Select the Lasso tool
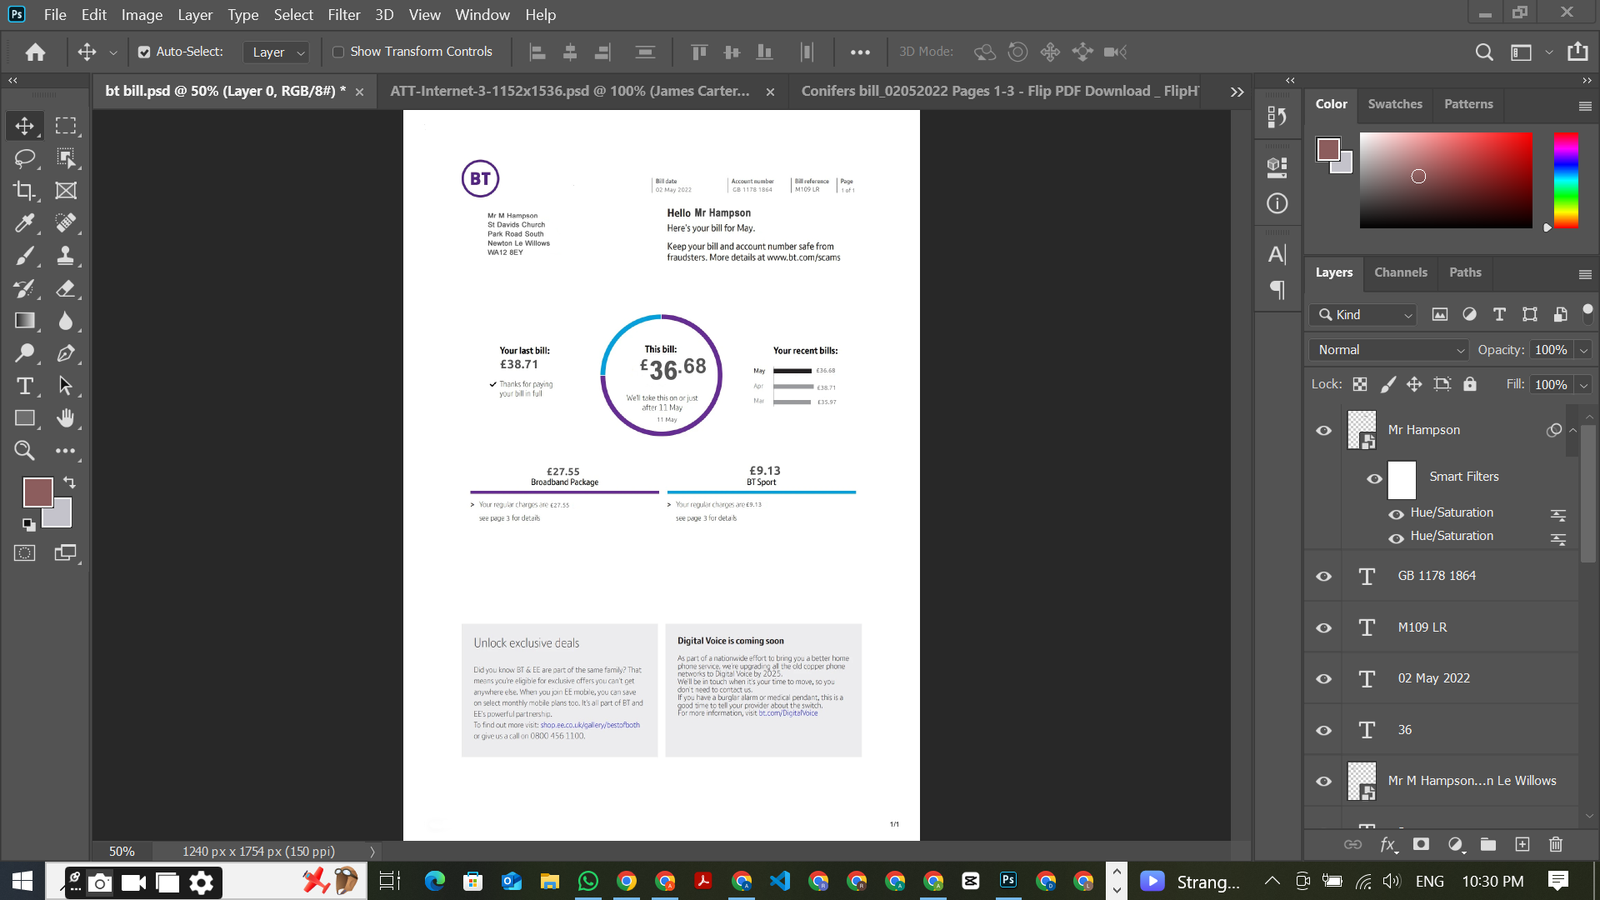1600x900 pixels. [25, 158]
